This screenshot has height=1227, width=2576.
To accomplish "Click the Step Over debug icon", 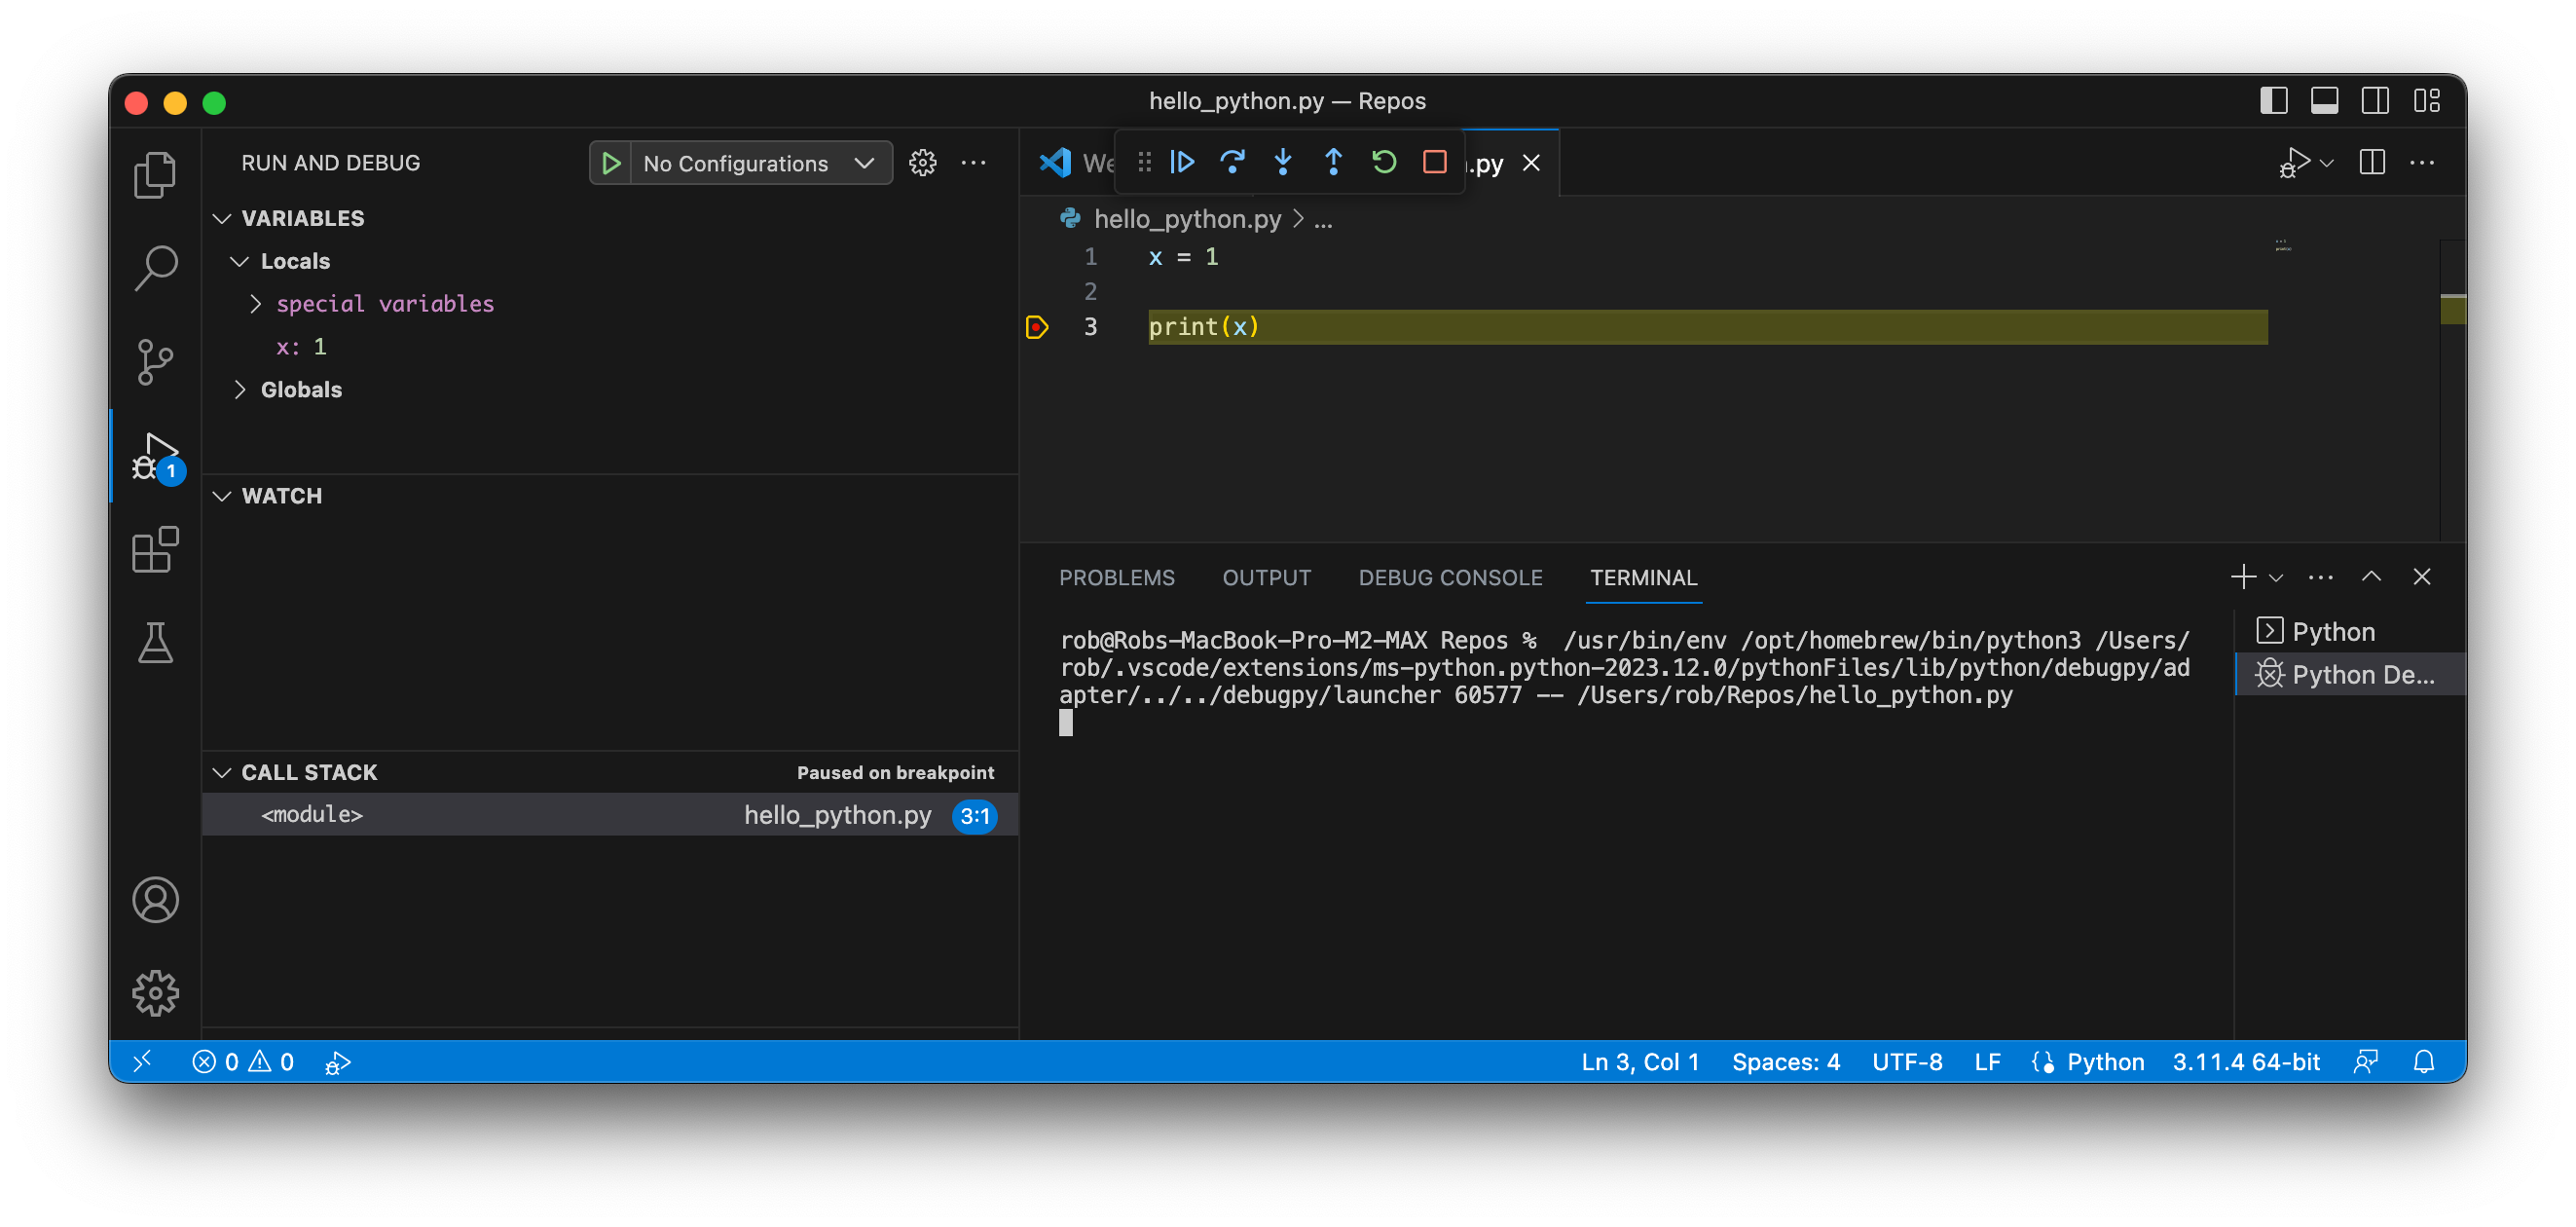I will [1232, 162].
